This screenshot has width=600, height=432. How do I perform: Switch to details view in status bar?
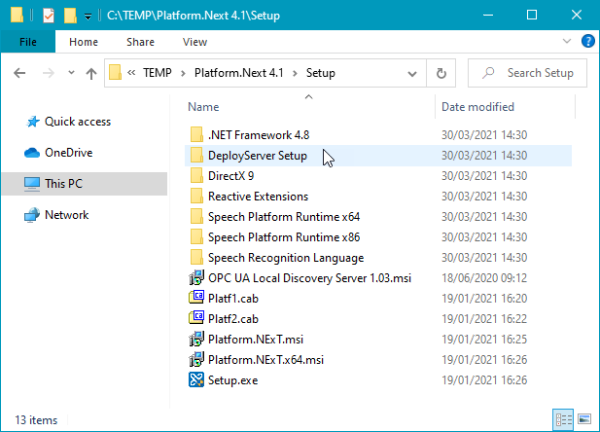(563, 419)
